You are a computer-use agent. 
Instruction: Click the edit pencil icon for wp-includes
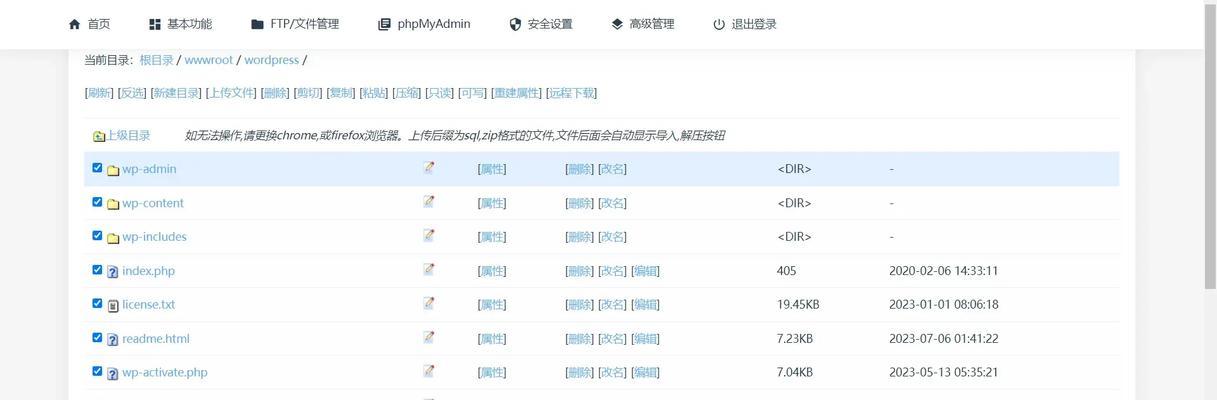coord(429,236)
